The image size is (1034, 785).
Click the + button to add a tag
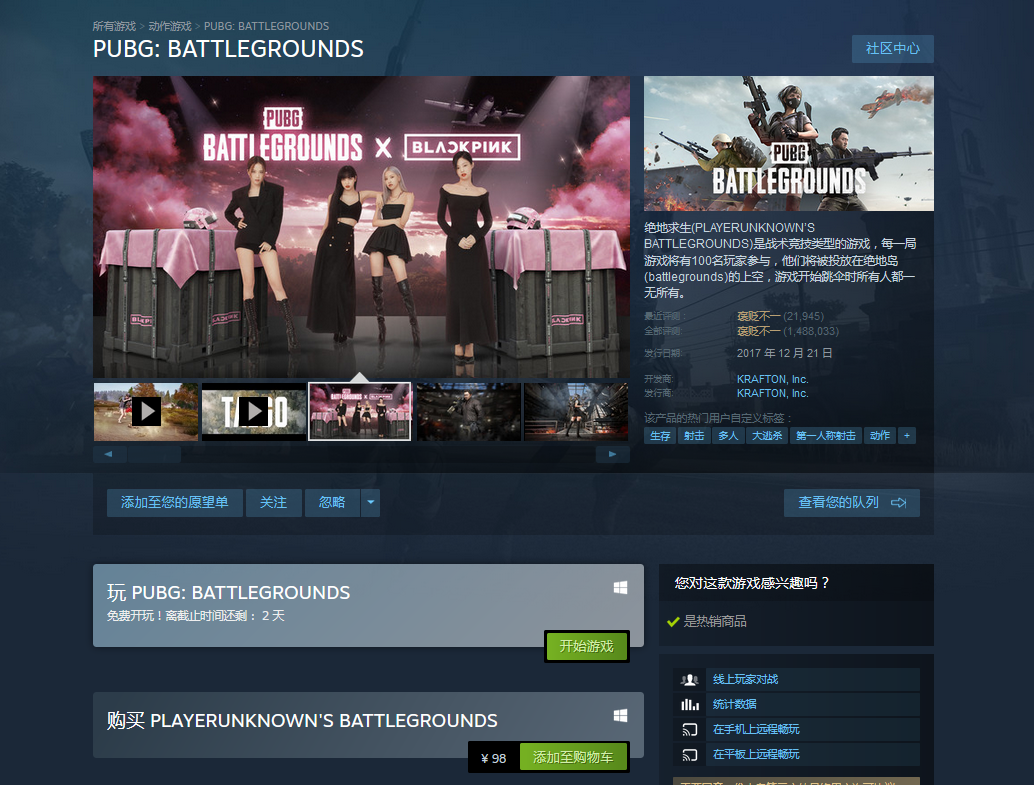tap(906, 435)
